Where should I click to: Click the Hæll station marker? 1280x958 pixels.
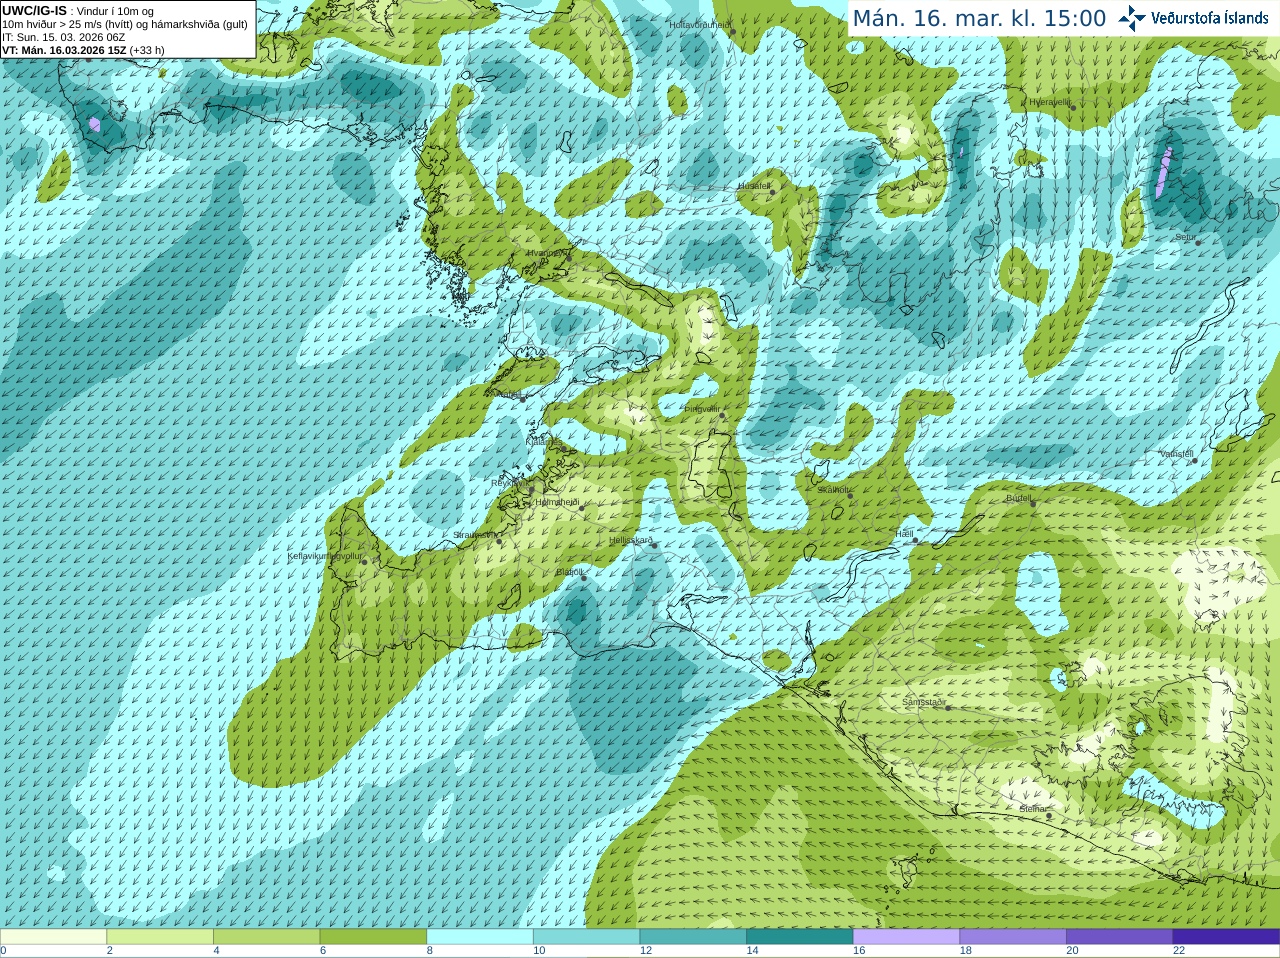point(915,540)
